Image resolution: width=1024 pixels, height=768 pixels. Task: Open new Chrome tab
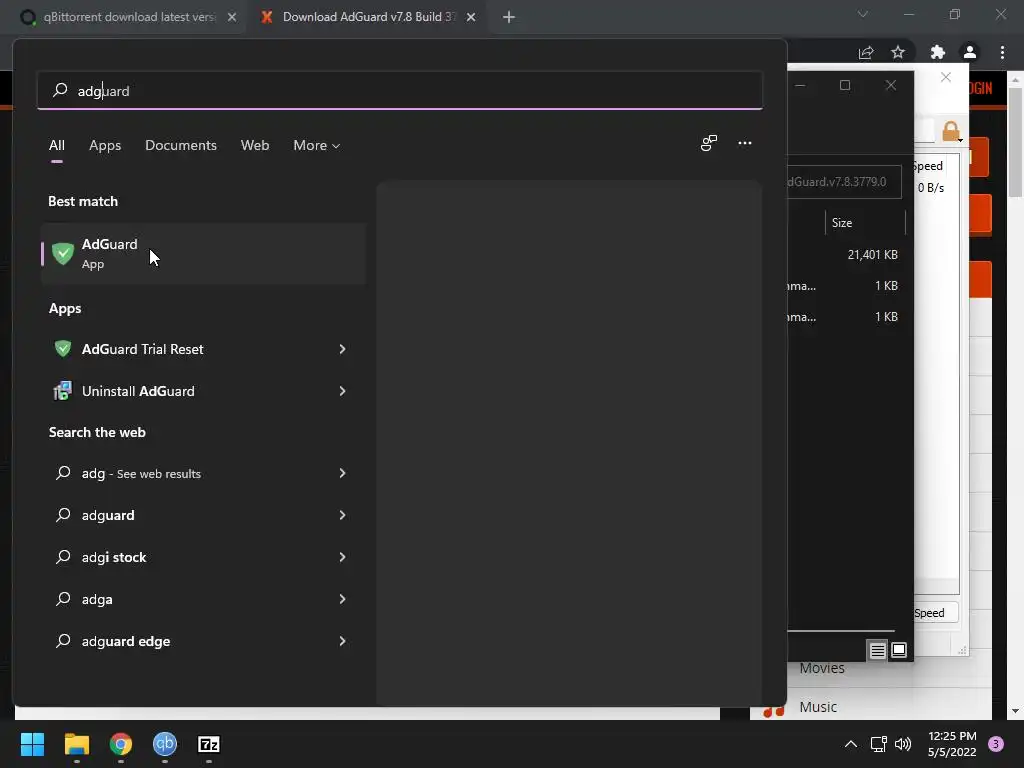[x=509, y=17]
